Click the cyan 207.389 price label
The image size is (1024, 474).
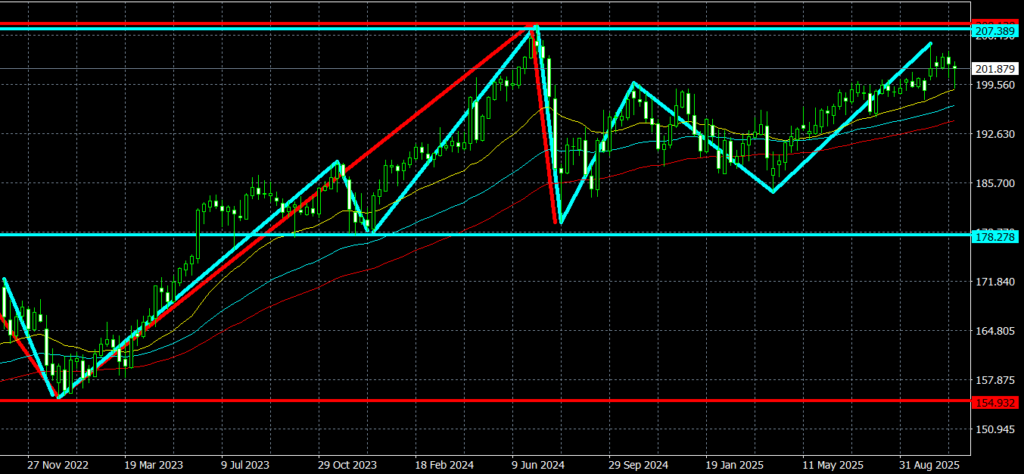994,33
